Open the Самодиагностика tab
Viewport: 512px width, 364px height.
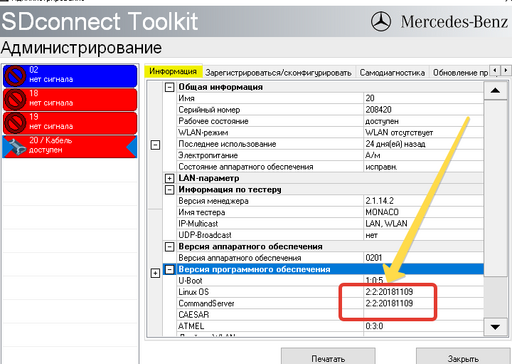392,73
